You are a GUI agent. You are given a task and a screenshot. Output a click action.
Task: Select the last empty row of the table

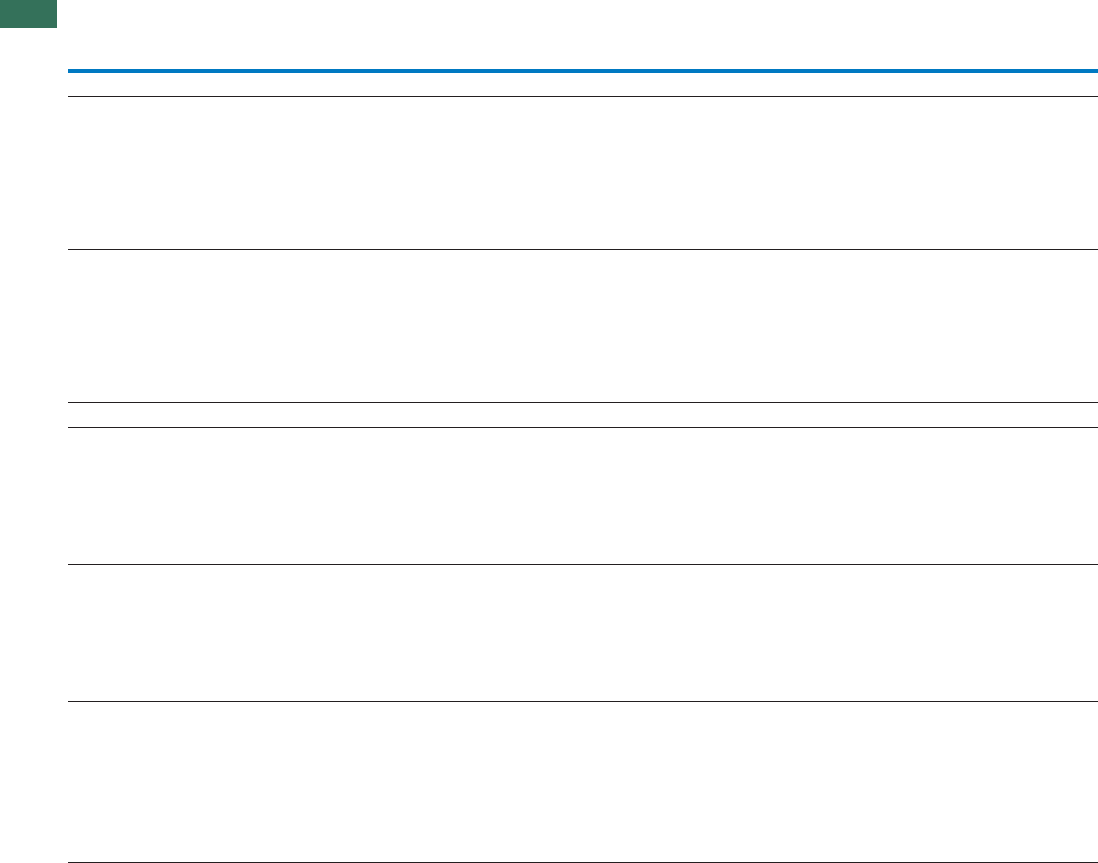pyautogui.click(x=582, y=781)
